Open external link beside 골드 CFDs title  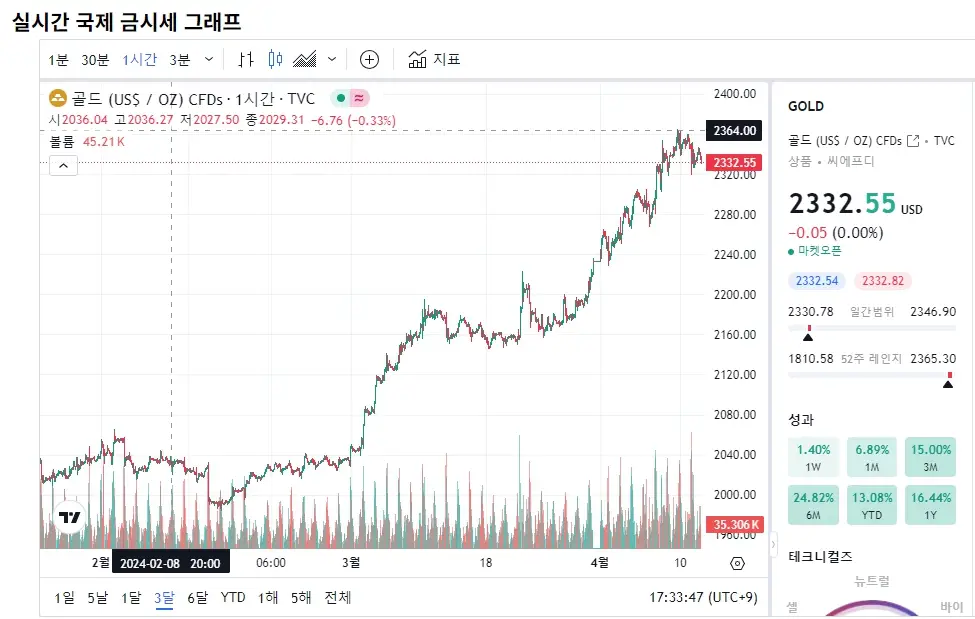click(913, 140)
